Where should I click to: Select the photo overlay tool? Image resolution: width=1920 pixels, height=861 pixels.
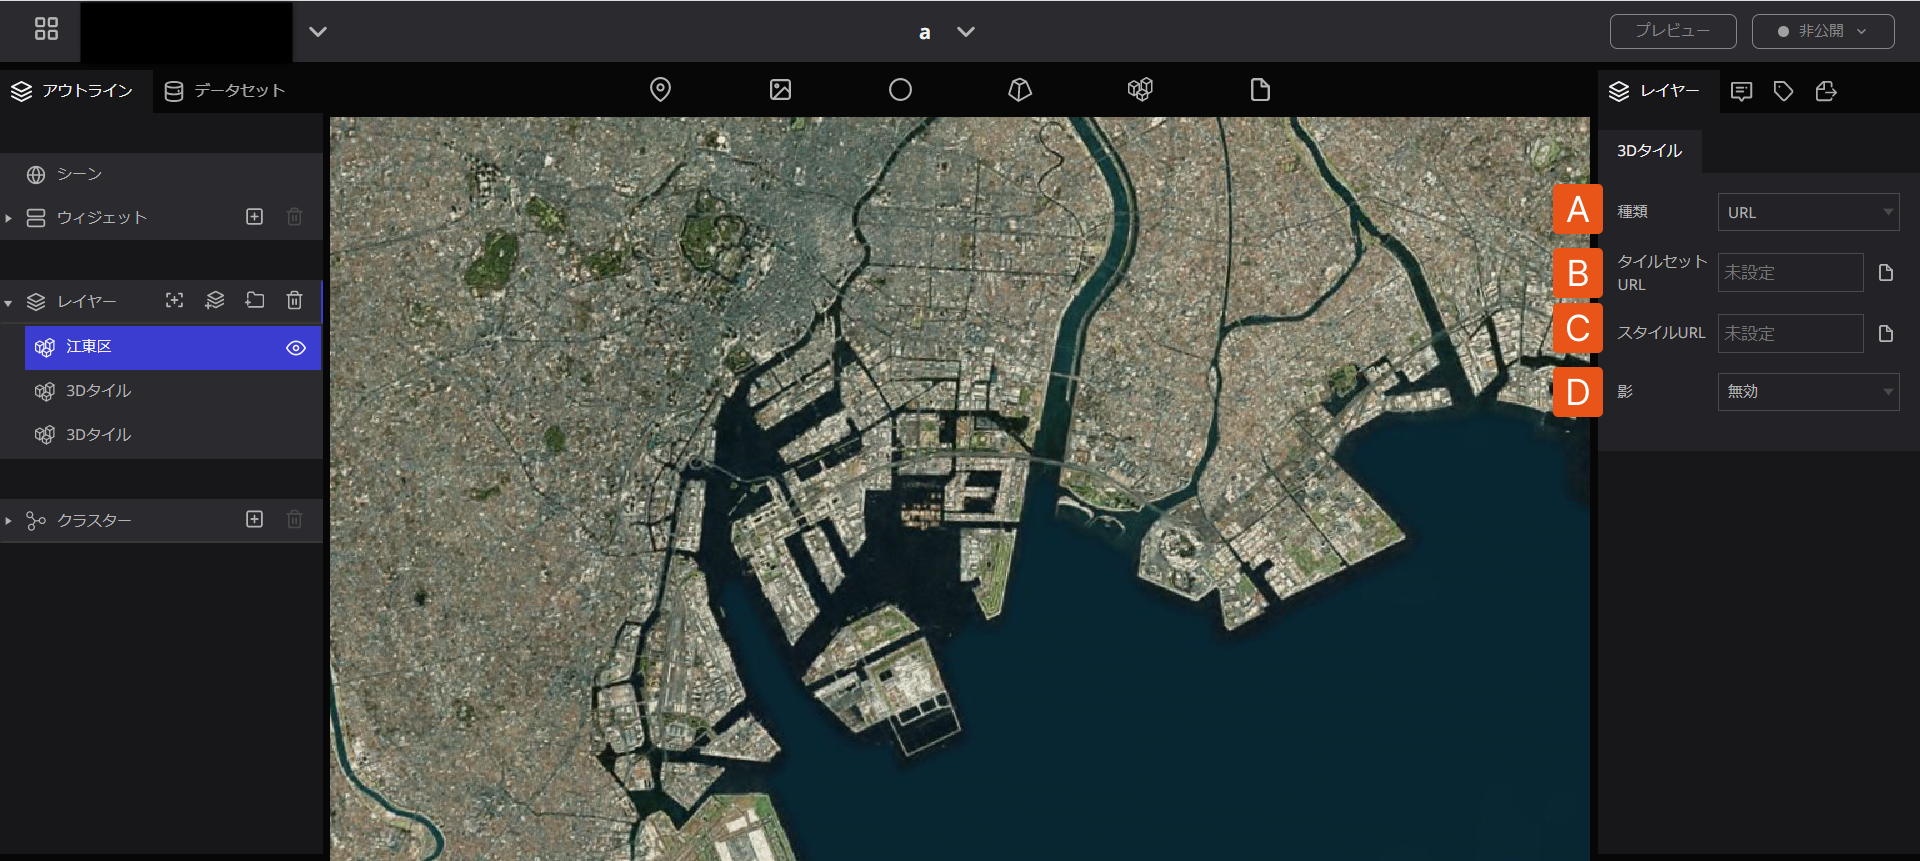(780, 90)
